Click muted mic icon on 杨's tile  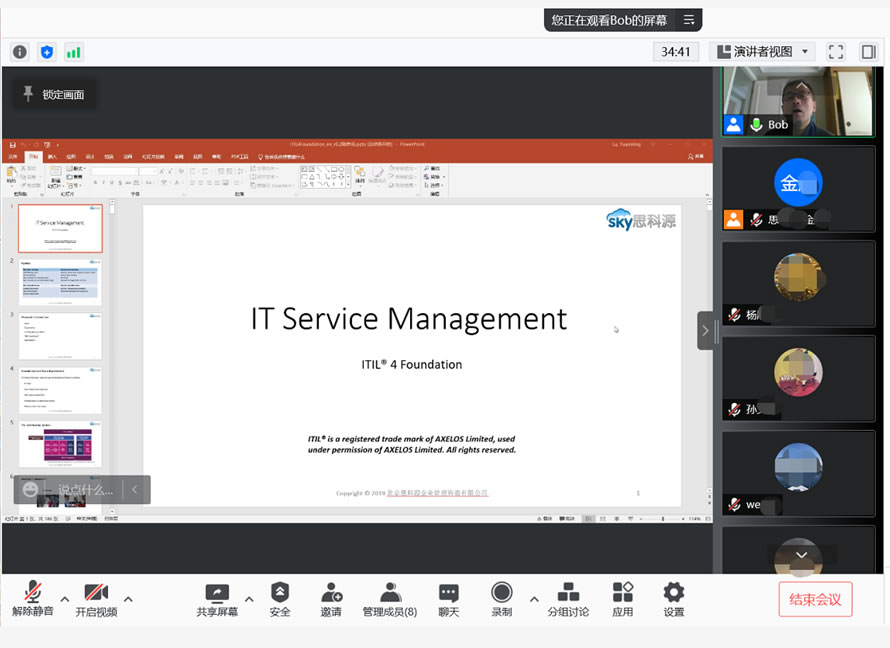point(734,314)
